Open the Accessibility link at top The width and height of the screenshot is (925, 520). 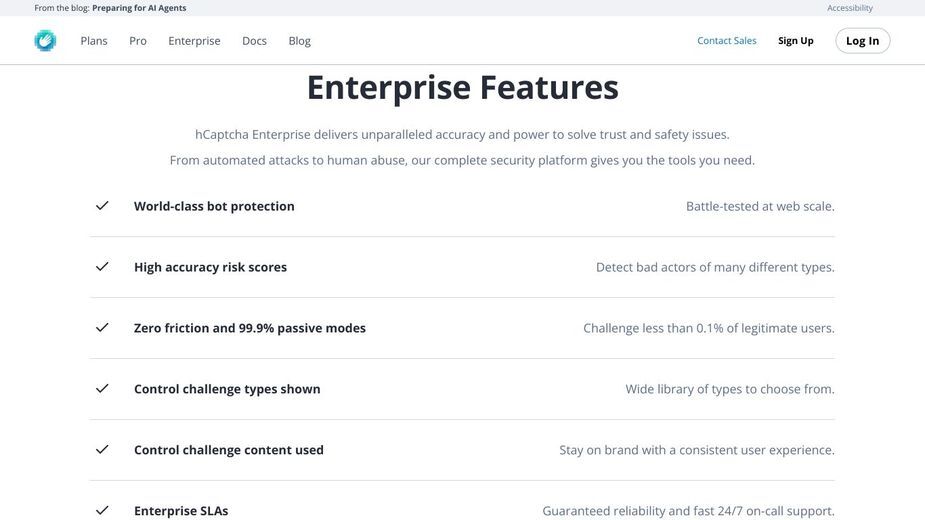click(849, 8)
